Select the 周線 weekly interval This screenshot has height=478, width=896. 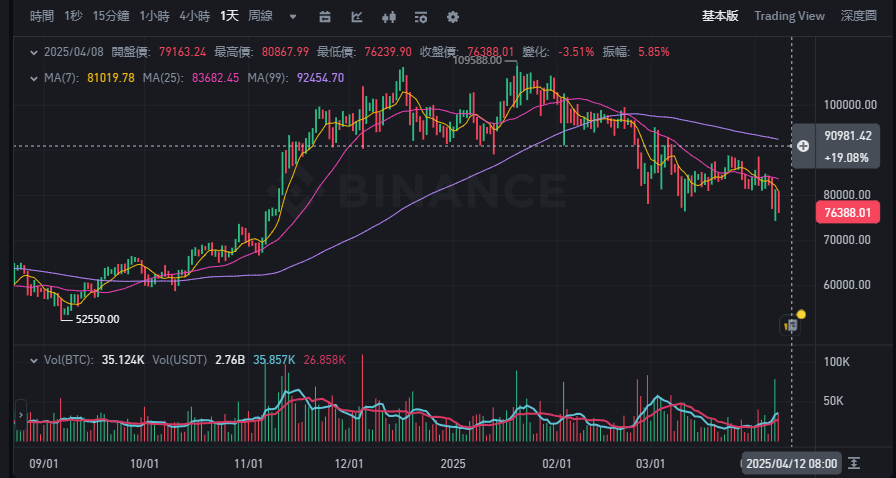260,16
